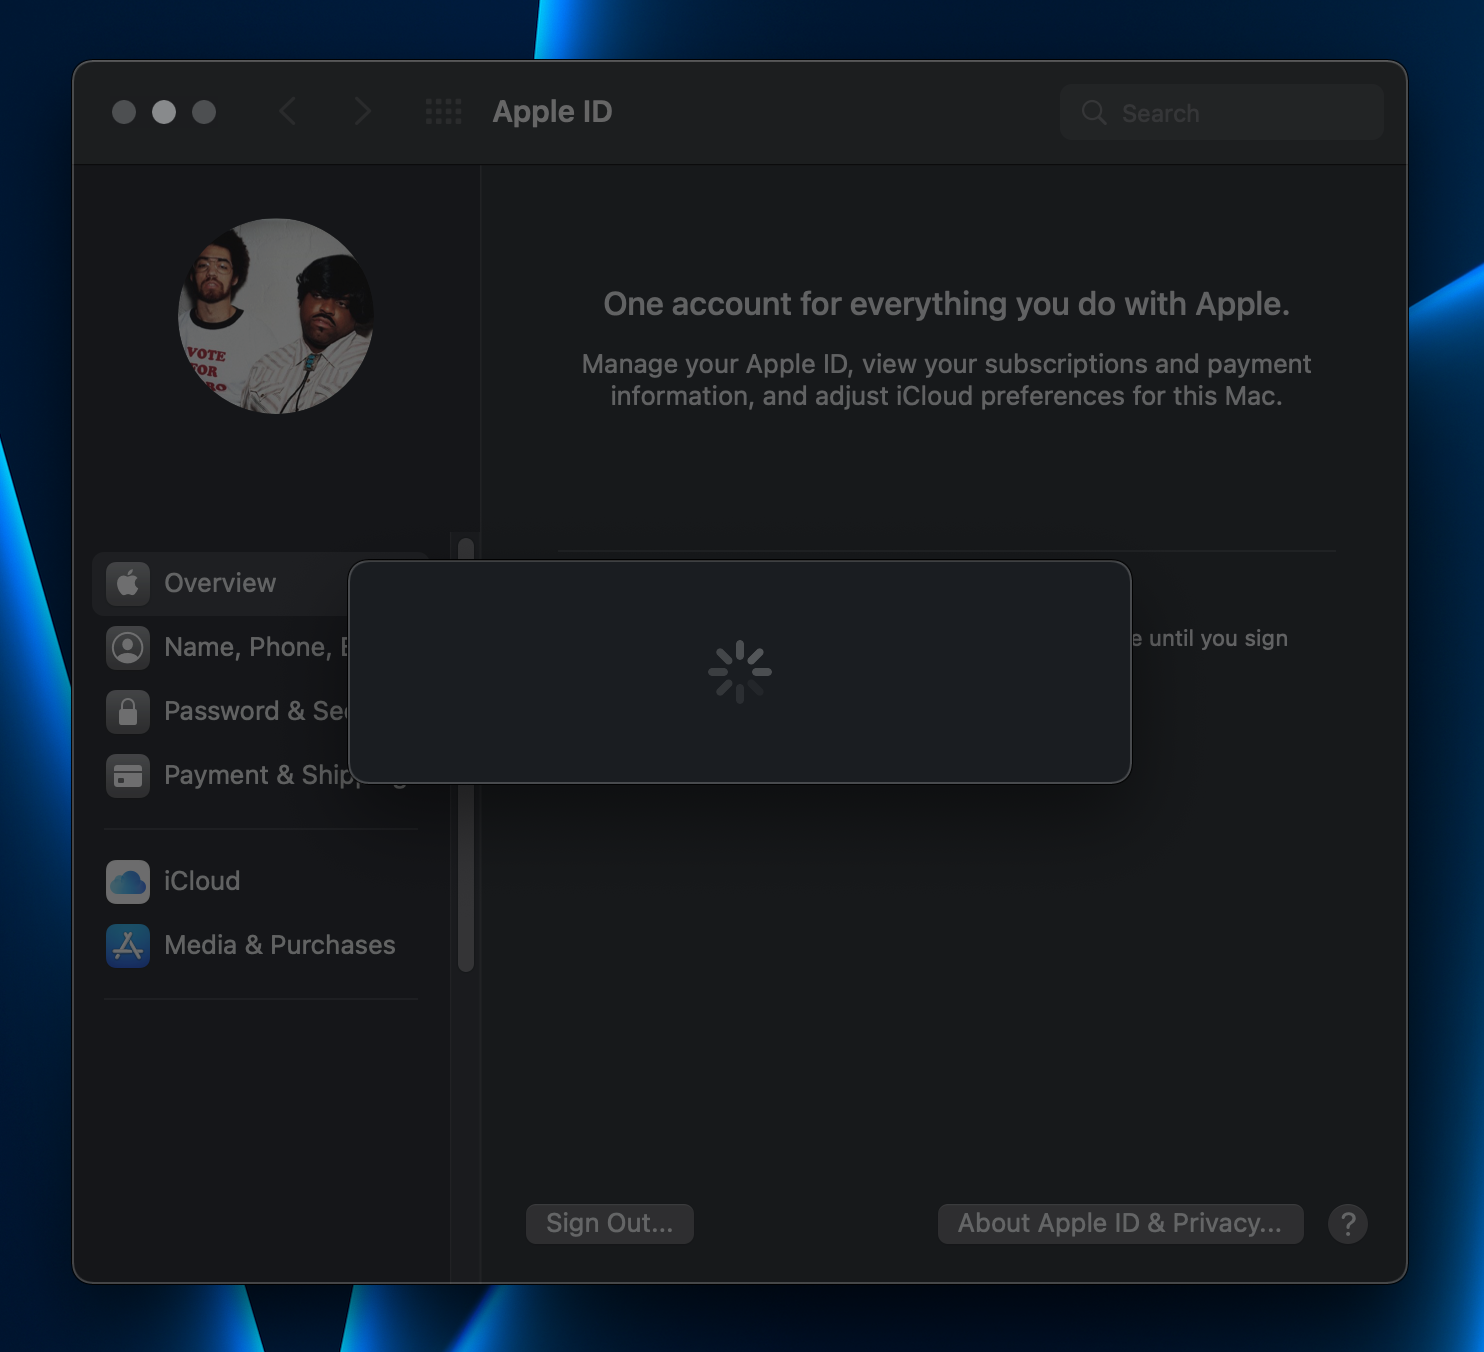Screen dimensions: 1484x1352
Task: Click the Name, Phone person icon
Action: 128,647
